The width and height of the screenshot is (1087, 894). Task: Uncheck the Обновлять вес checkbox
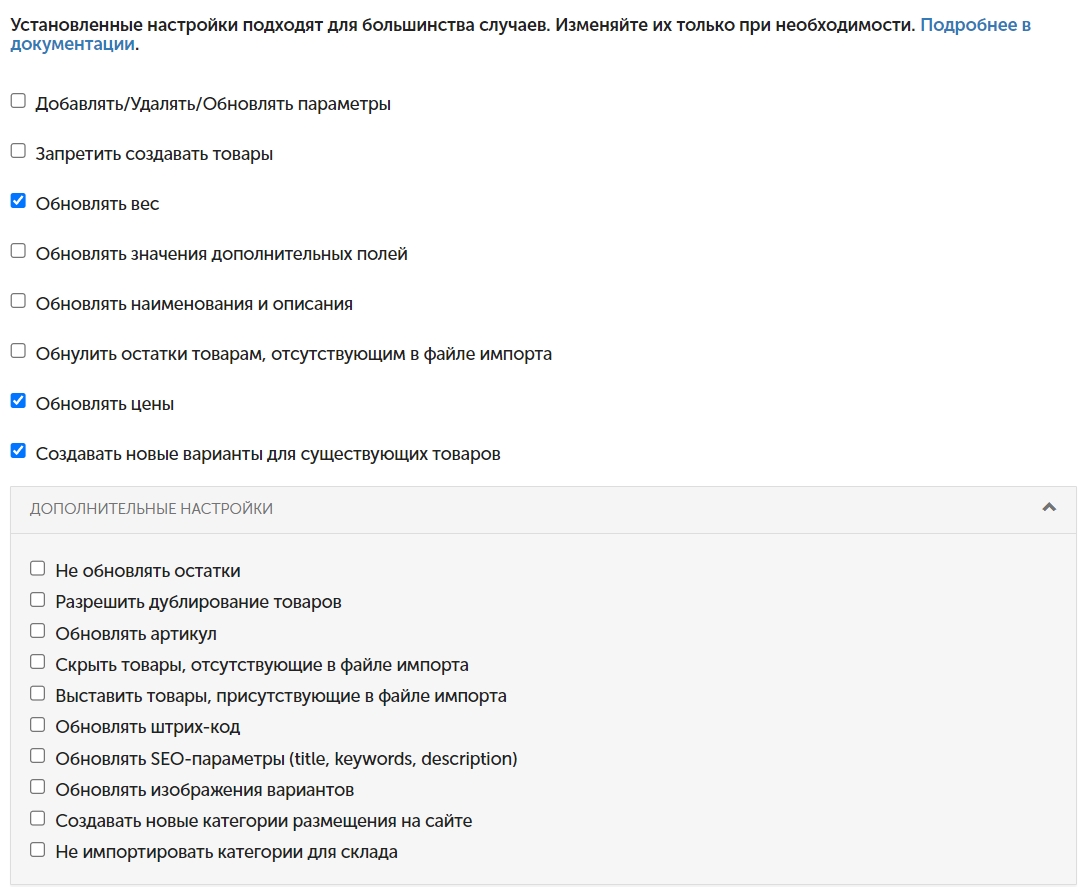(19, 201)
